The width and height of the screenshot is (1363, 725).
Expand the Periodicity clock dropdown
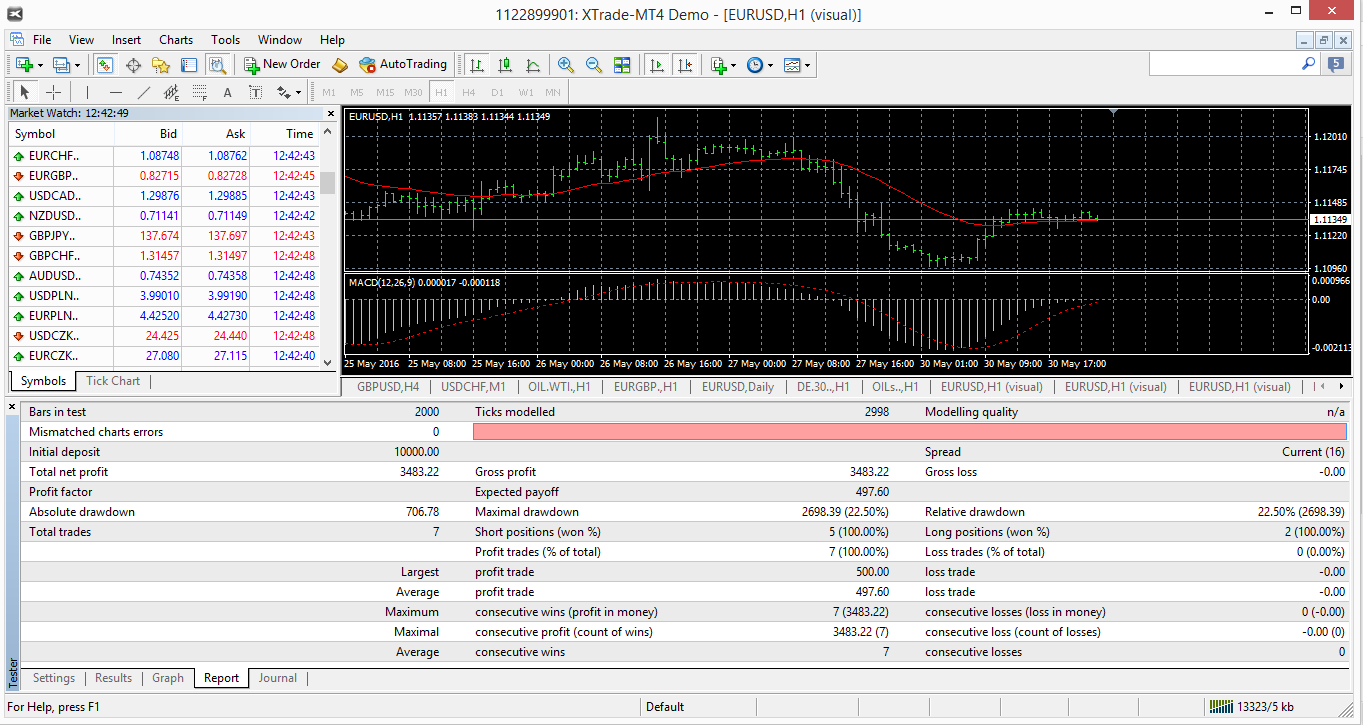(x=769, y=65)
